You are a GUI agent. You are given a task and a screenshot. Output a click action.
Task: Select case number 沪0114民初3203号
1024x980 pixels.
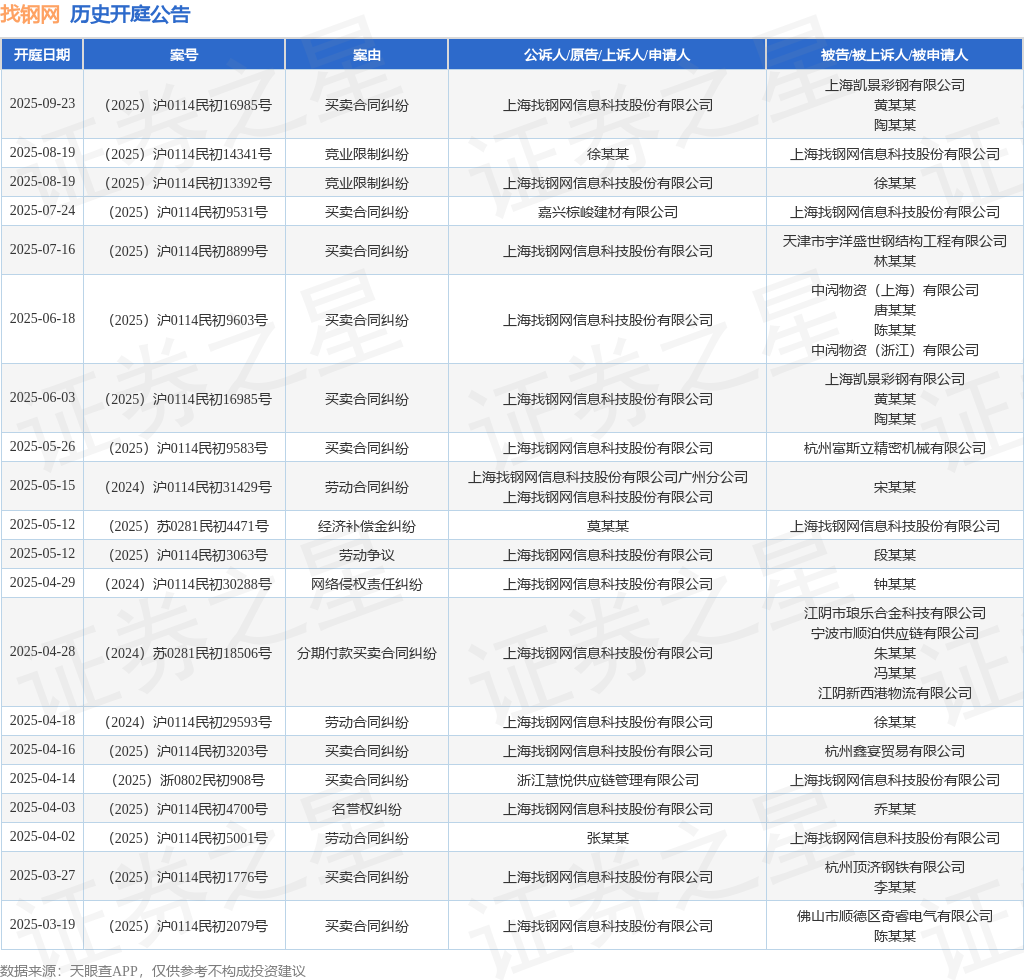(188, 751)
